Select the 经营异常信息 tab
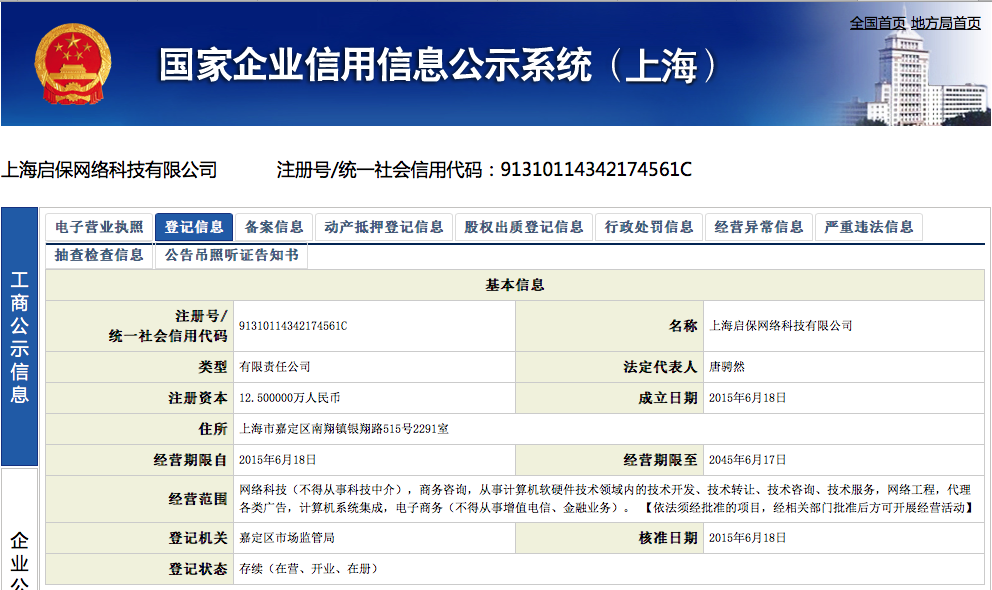 (759, 227)
